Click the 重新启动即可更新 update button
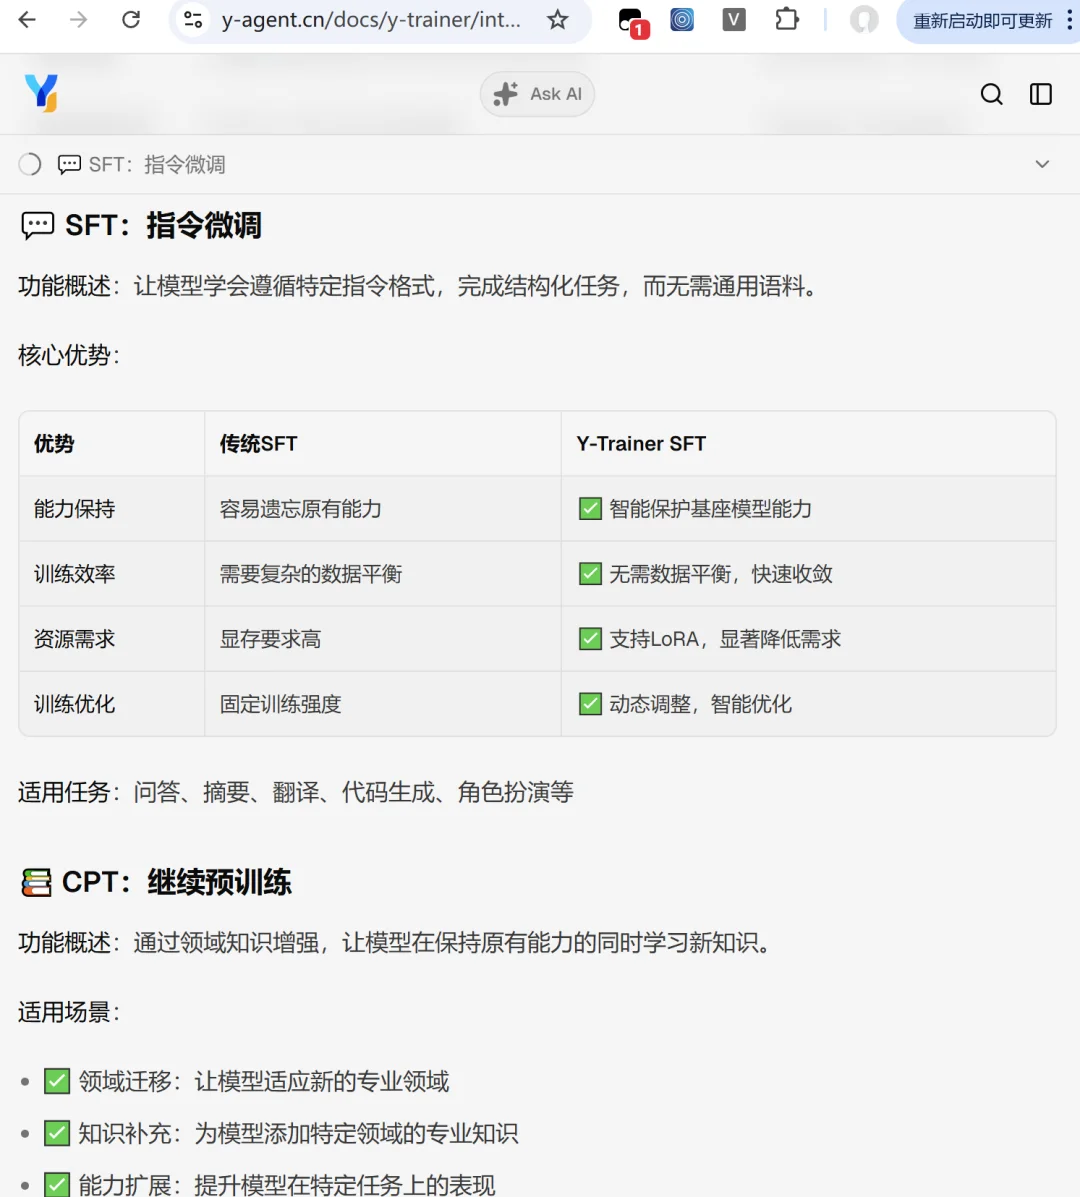This screenshot has width=1080, height=1197. [x=983, y=20]
